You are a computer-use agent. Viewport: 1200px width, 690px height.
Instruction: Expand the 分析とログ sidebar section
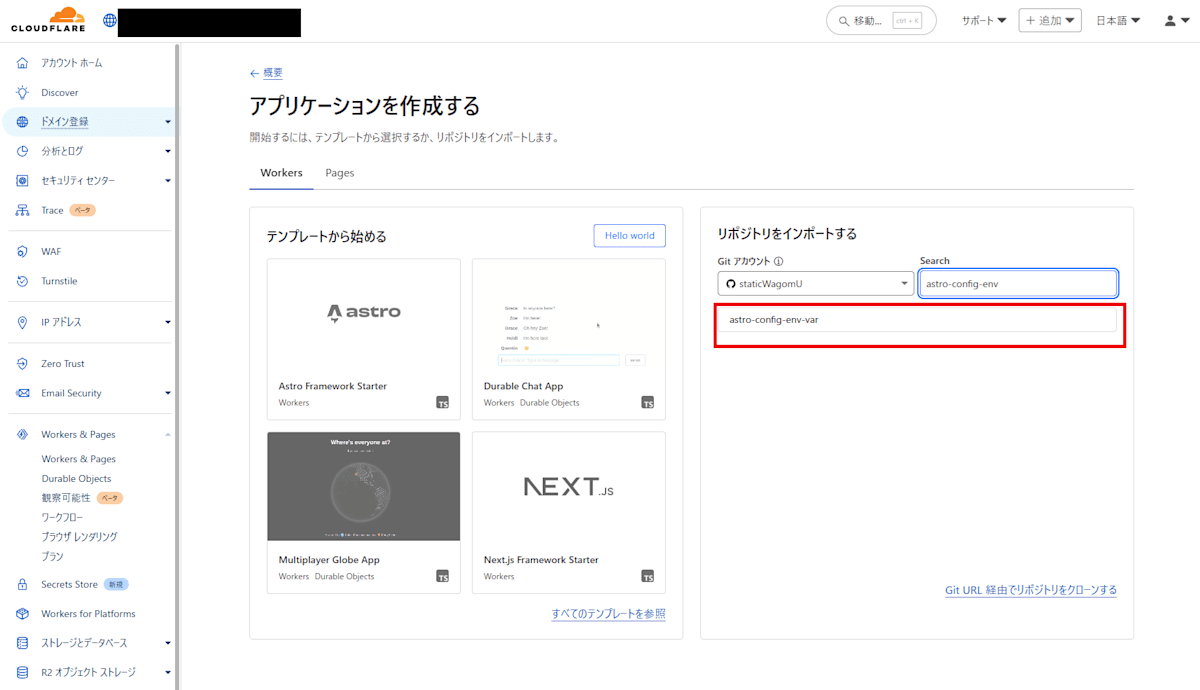(168, 151)
